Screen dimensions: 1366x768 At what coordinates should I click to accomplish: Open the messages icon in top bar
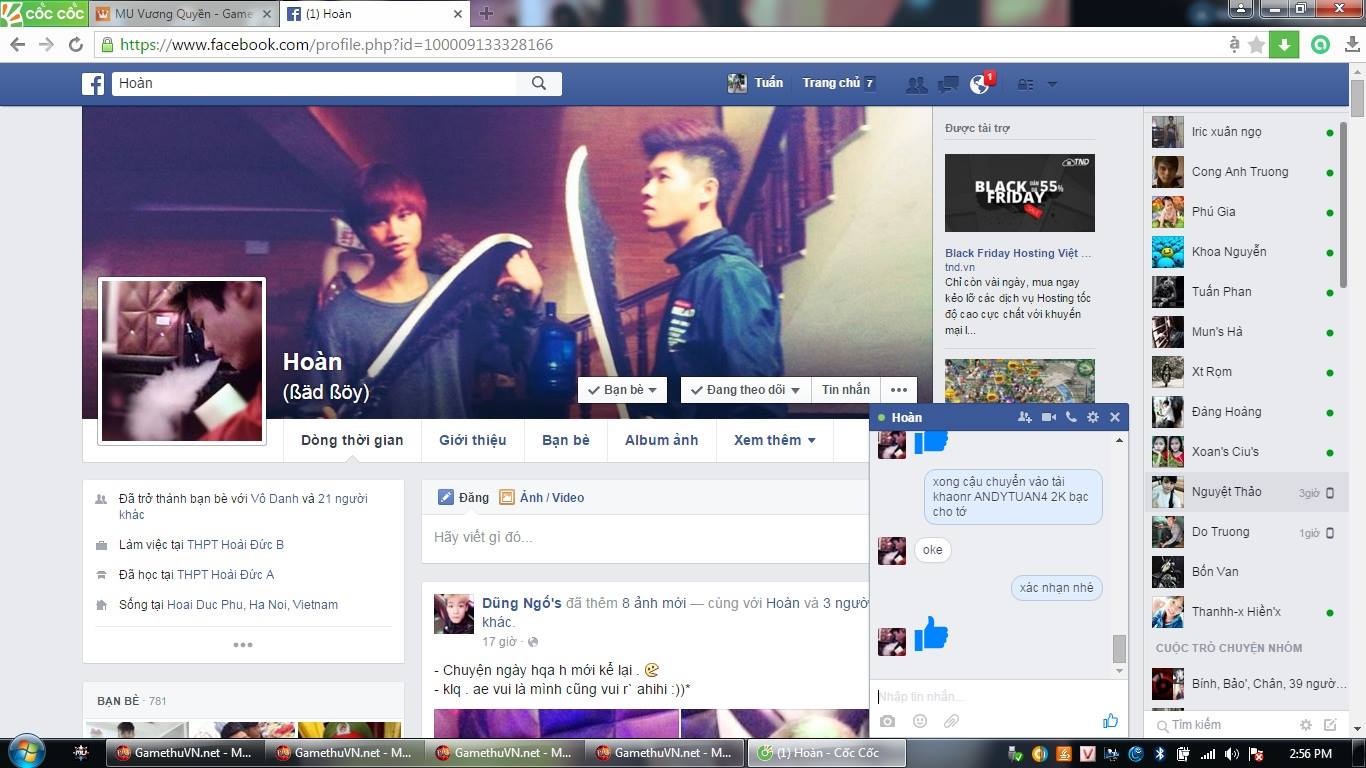coord(948,84)
